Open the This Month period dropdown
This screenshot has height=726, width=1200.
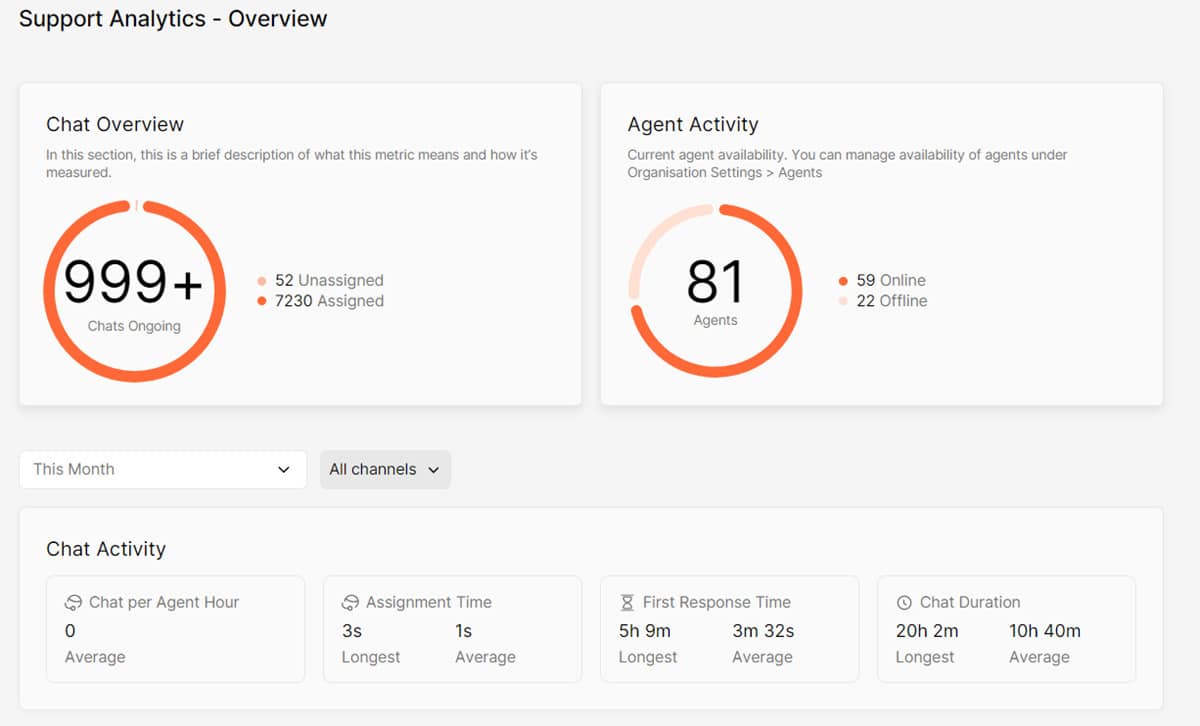click(x=162, y=469)
